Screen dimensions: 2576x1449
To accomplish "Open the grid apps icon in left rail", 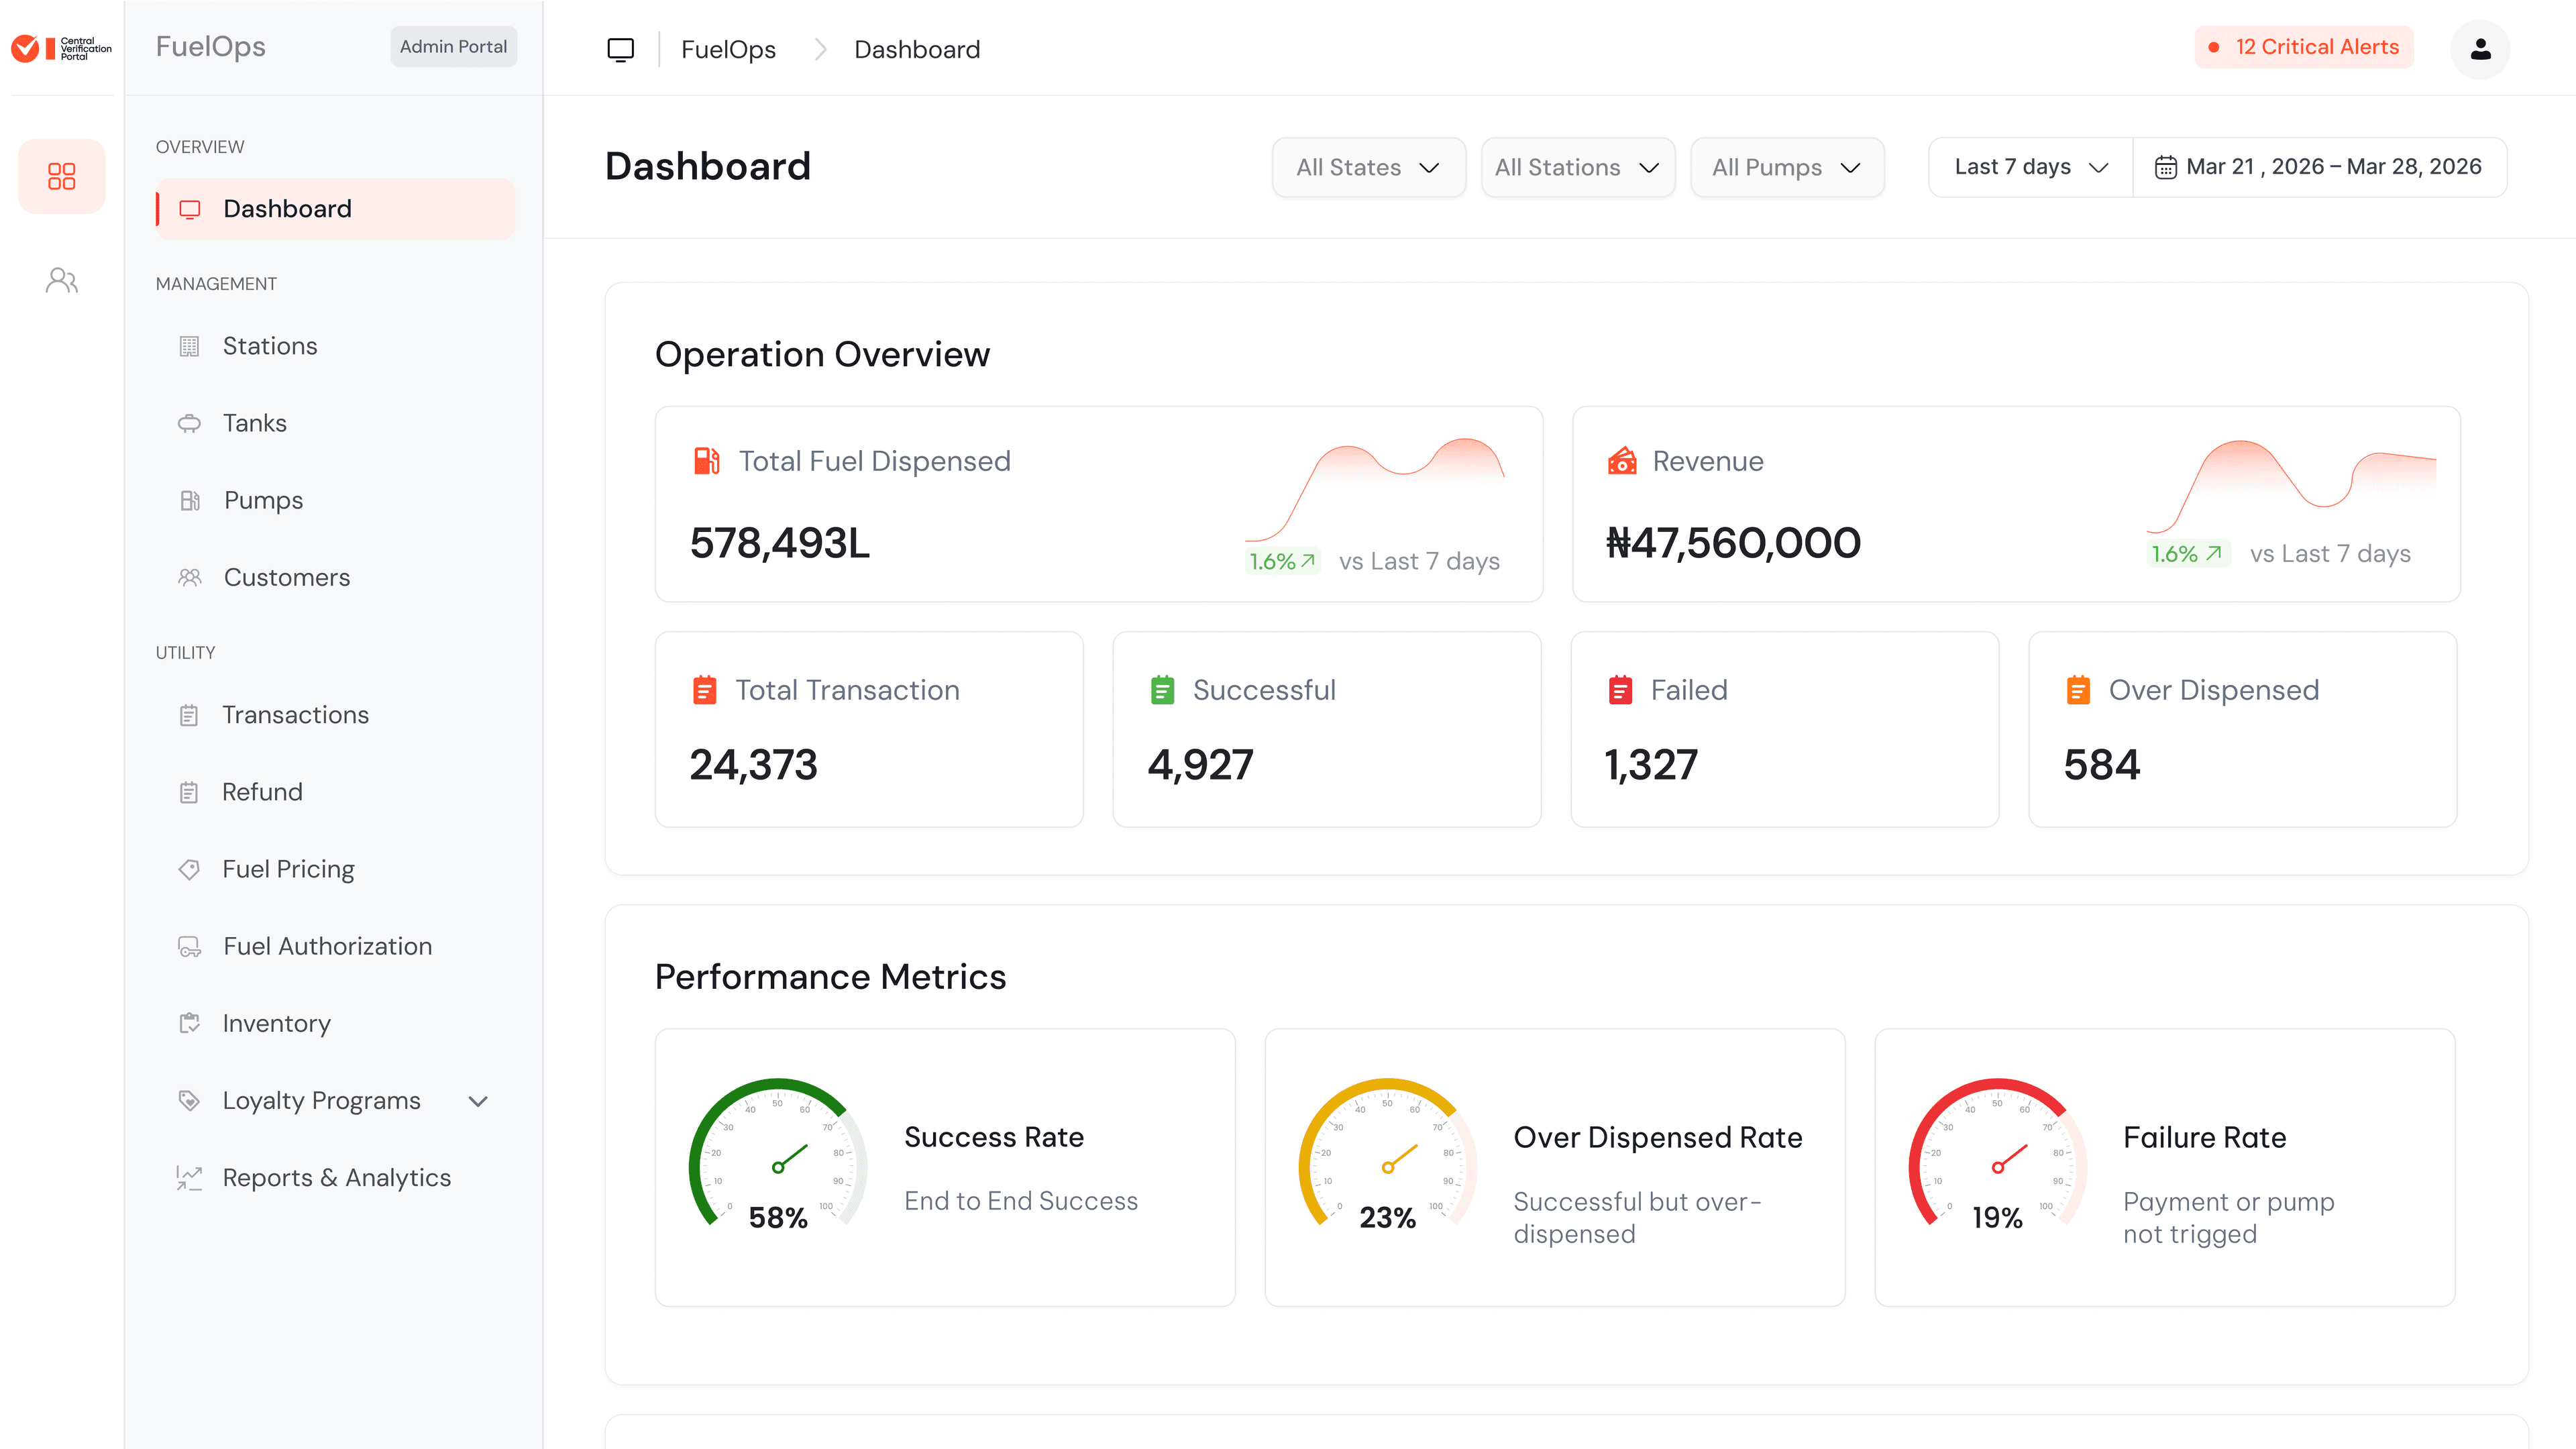I will pyautogui.click(x=62, y=176).
